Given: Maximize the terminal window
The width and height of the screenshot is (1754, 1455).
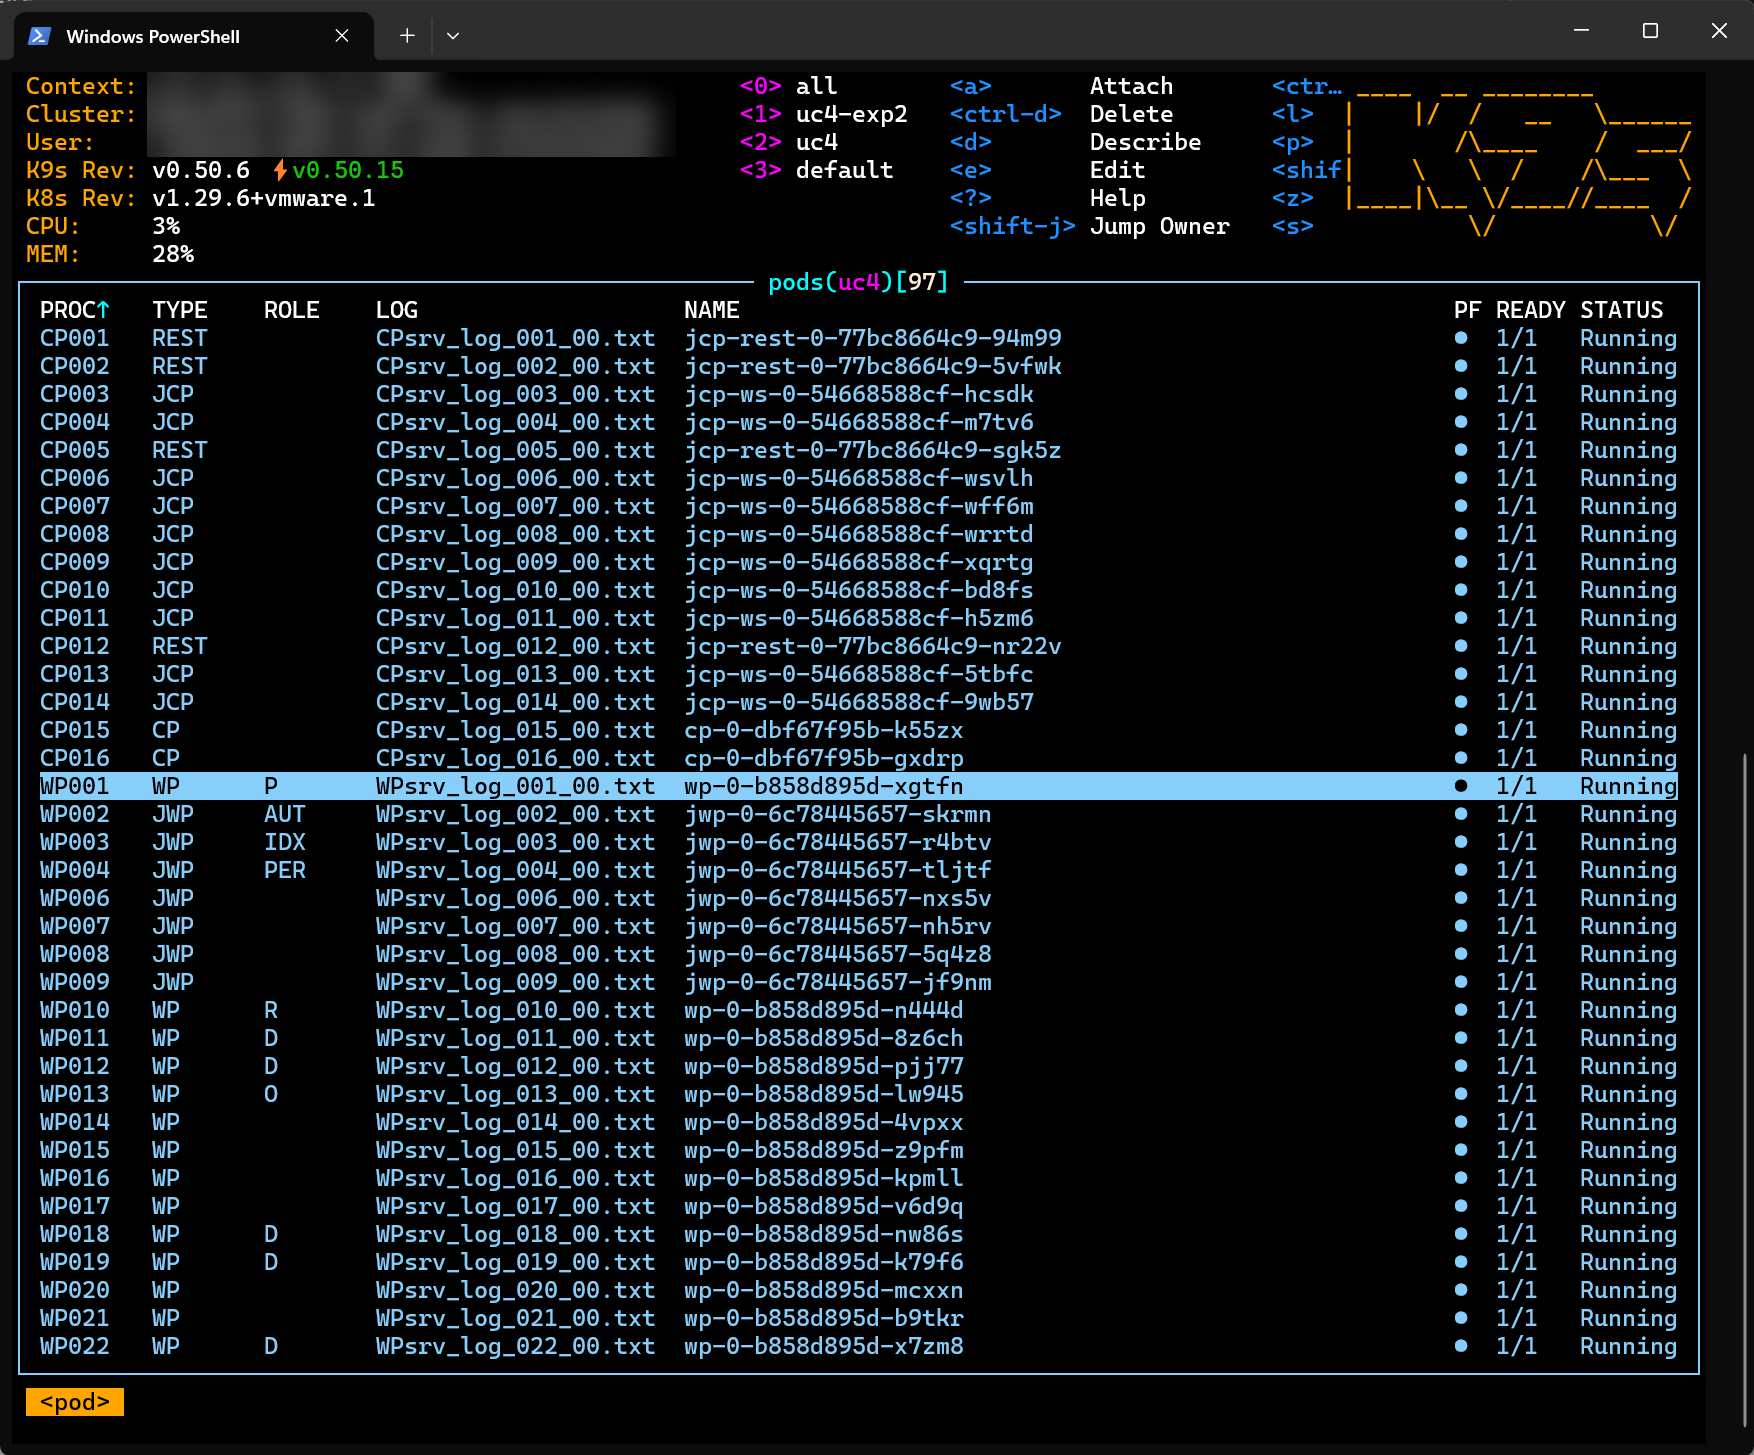Looking at the screenshot, I should pyautogui.click(x=1650, y=31).
